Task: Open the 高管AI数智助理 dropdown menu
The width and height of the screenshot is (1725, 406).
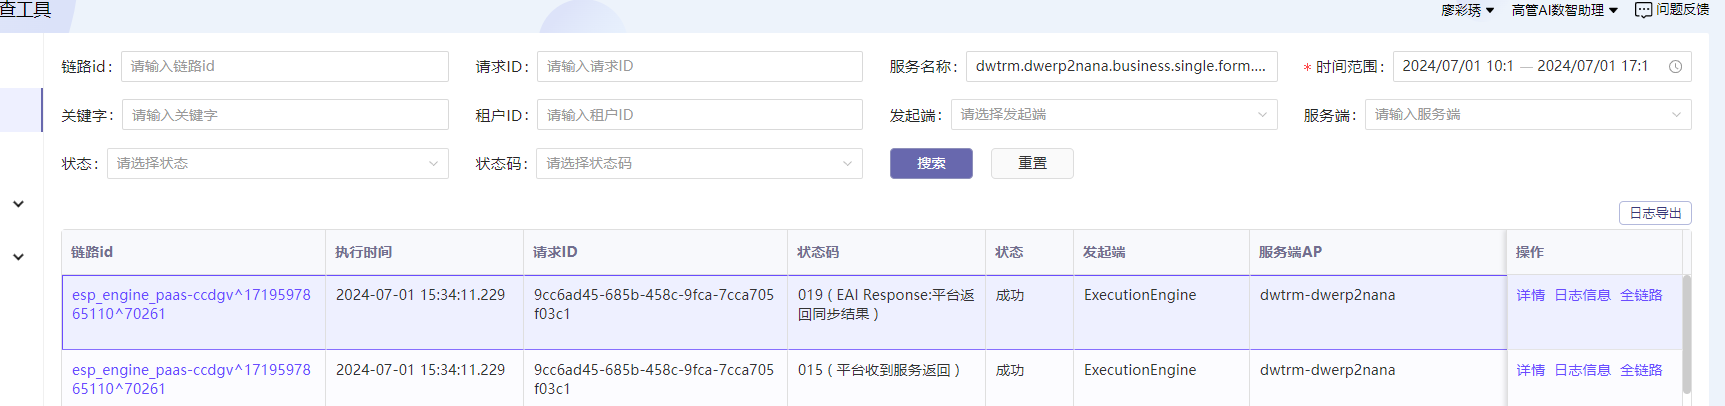Action: coord(1564,10)
